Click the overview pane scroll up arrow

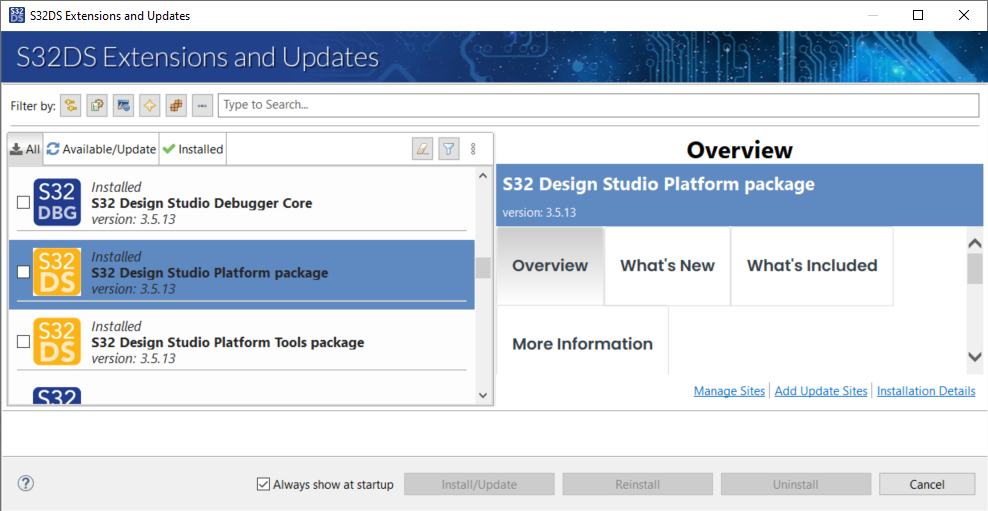(x=975, y=243)
